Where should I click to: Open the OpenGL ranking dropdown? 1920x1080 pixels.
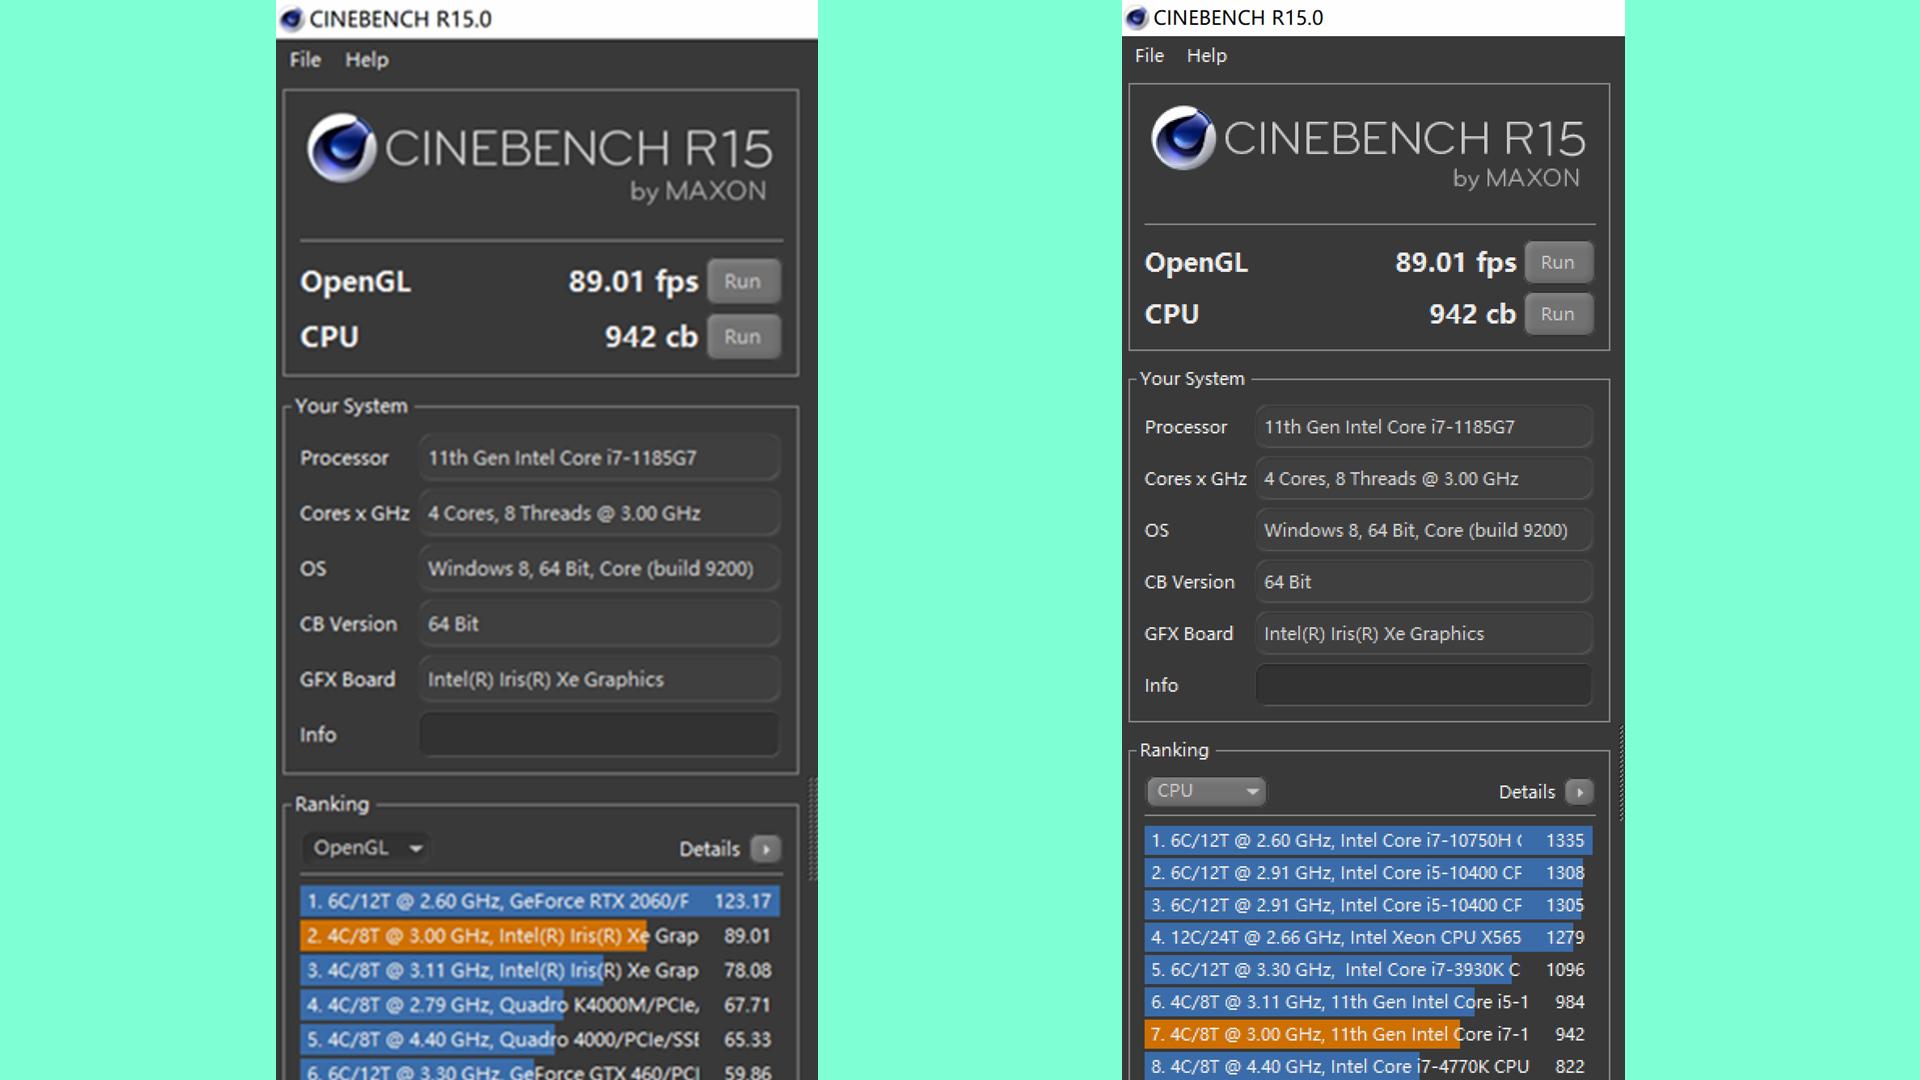point(366,848)
